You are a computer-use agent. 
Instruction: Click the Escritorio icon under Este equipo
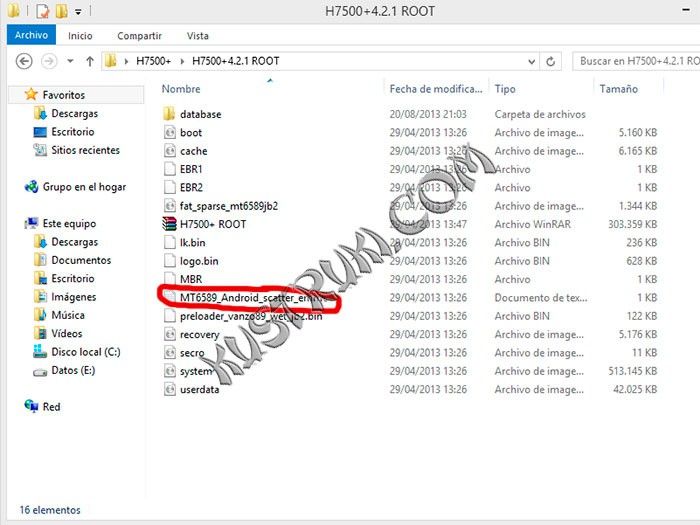pos(40,278)
